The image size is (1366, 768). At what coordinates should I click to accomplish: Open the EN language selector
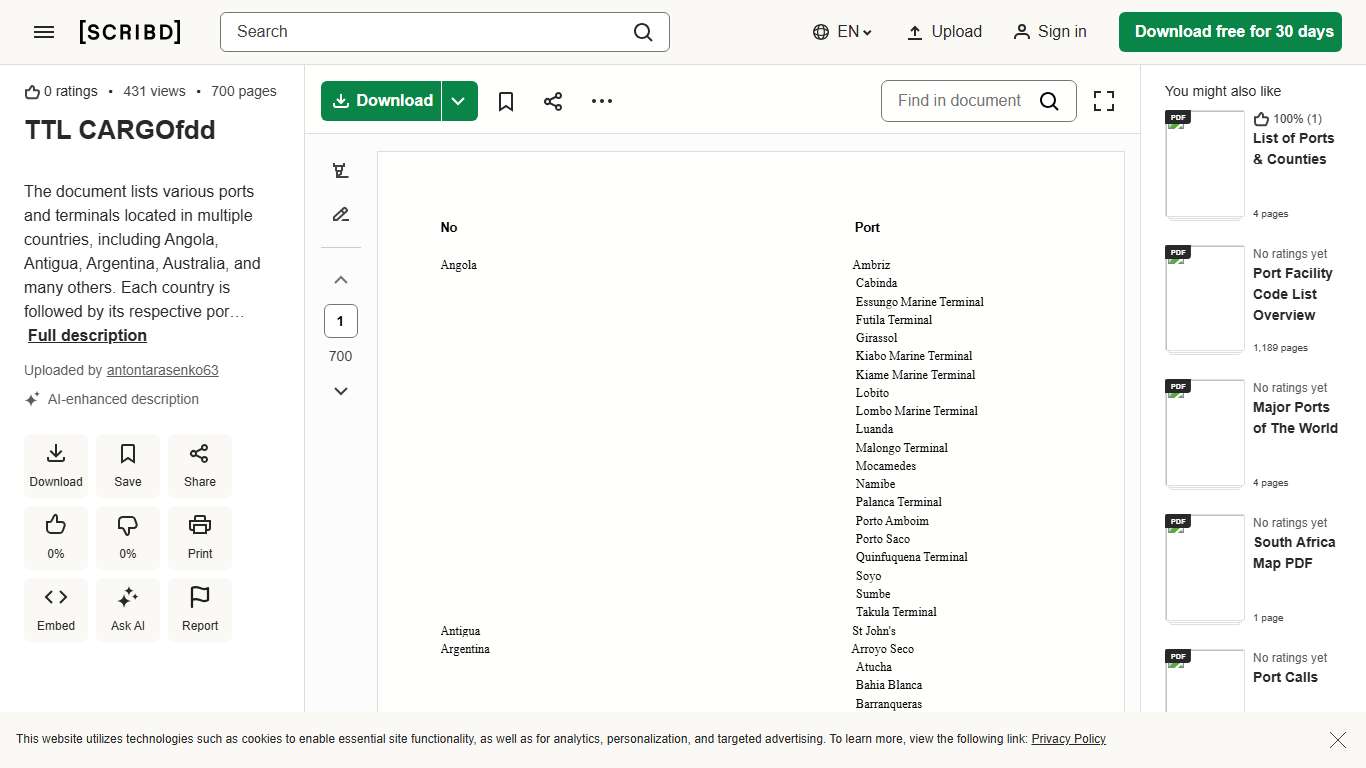point(843,32)
